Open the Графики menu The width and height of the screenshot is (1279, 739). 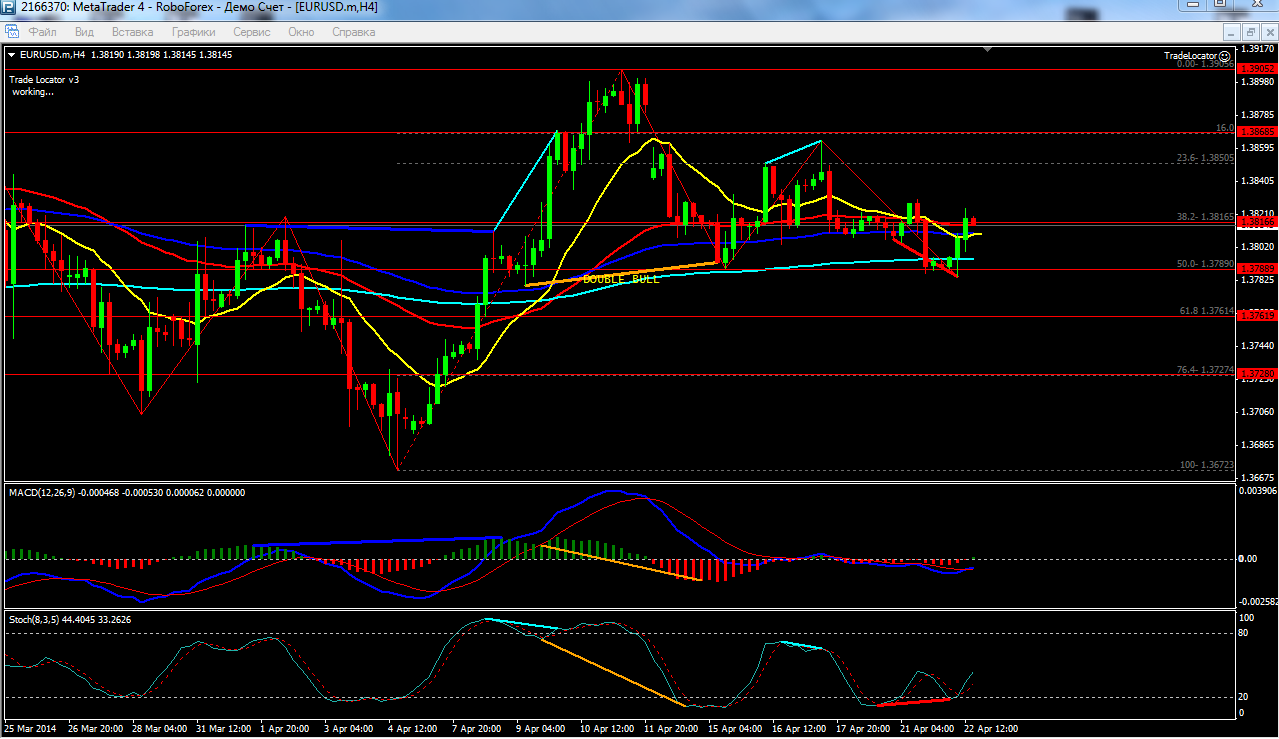pos(193,32)
